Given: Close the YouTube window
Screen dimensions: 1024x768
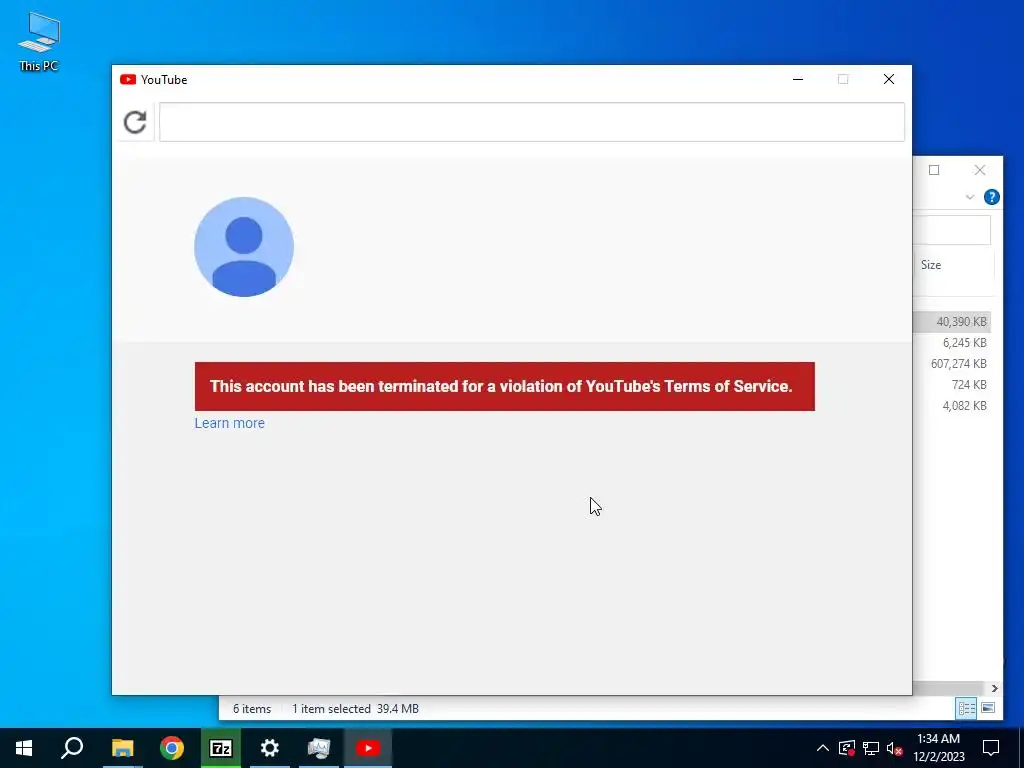Looking at the screenshot, I should (889, 80).
